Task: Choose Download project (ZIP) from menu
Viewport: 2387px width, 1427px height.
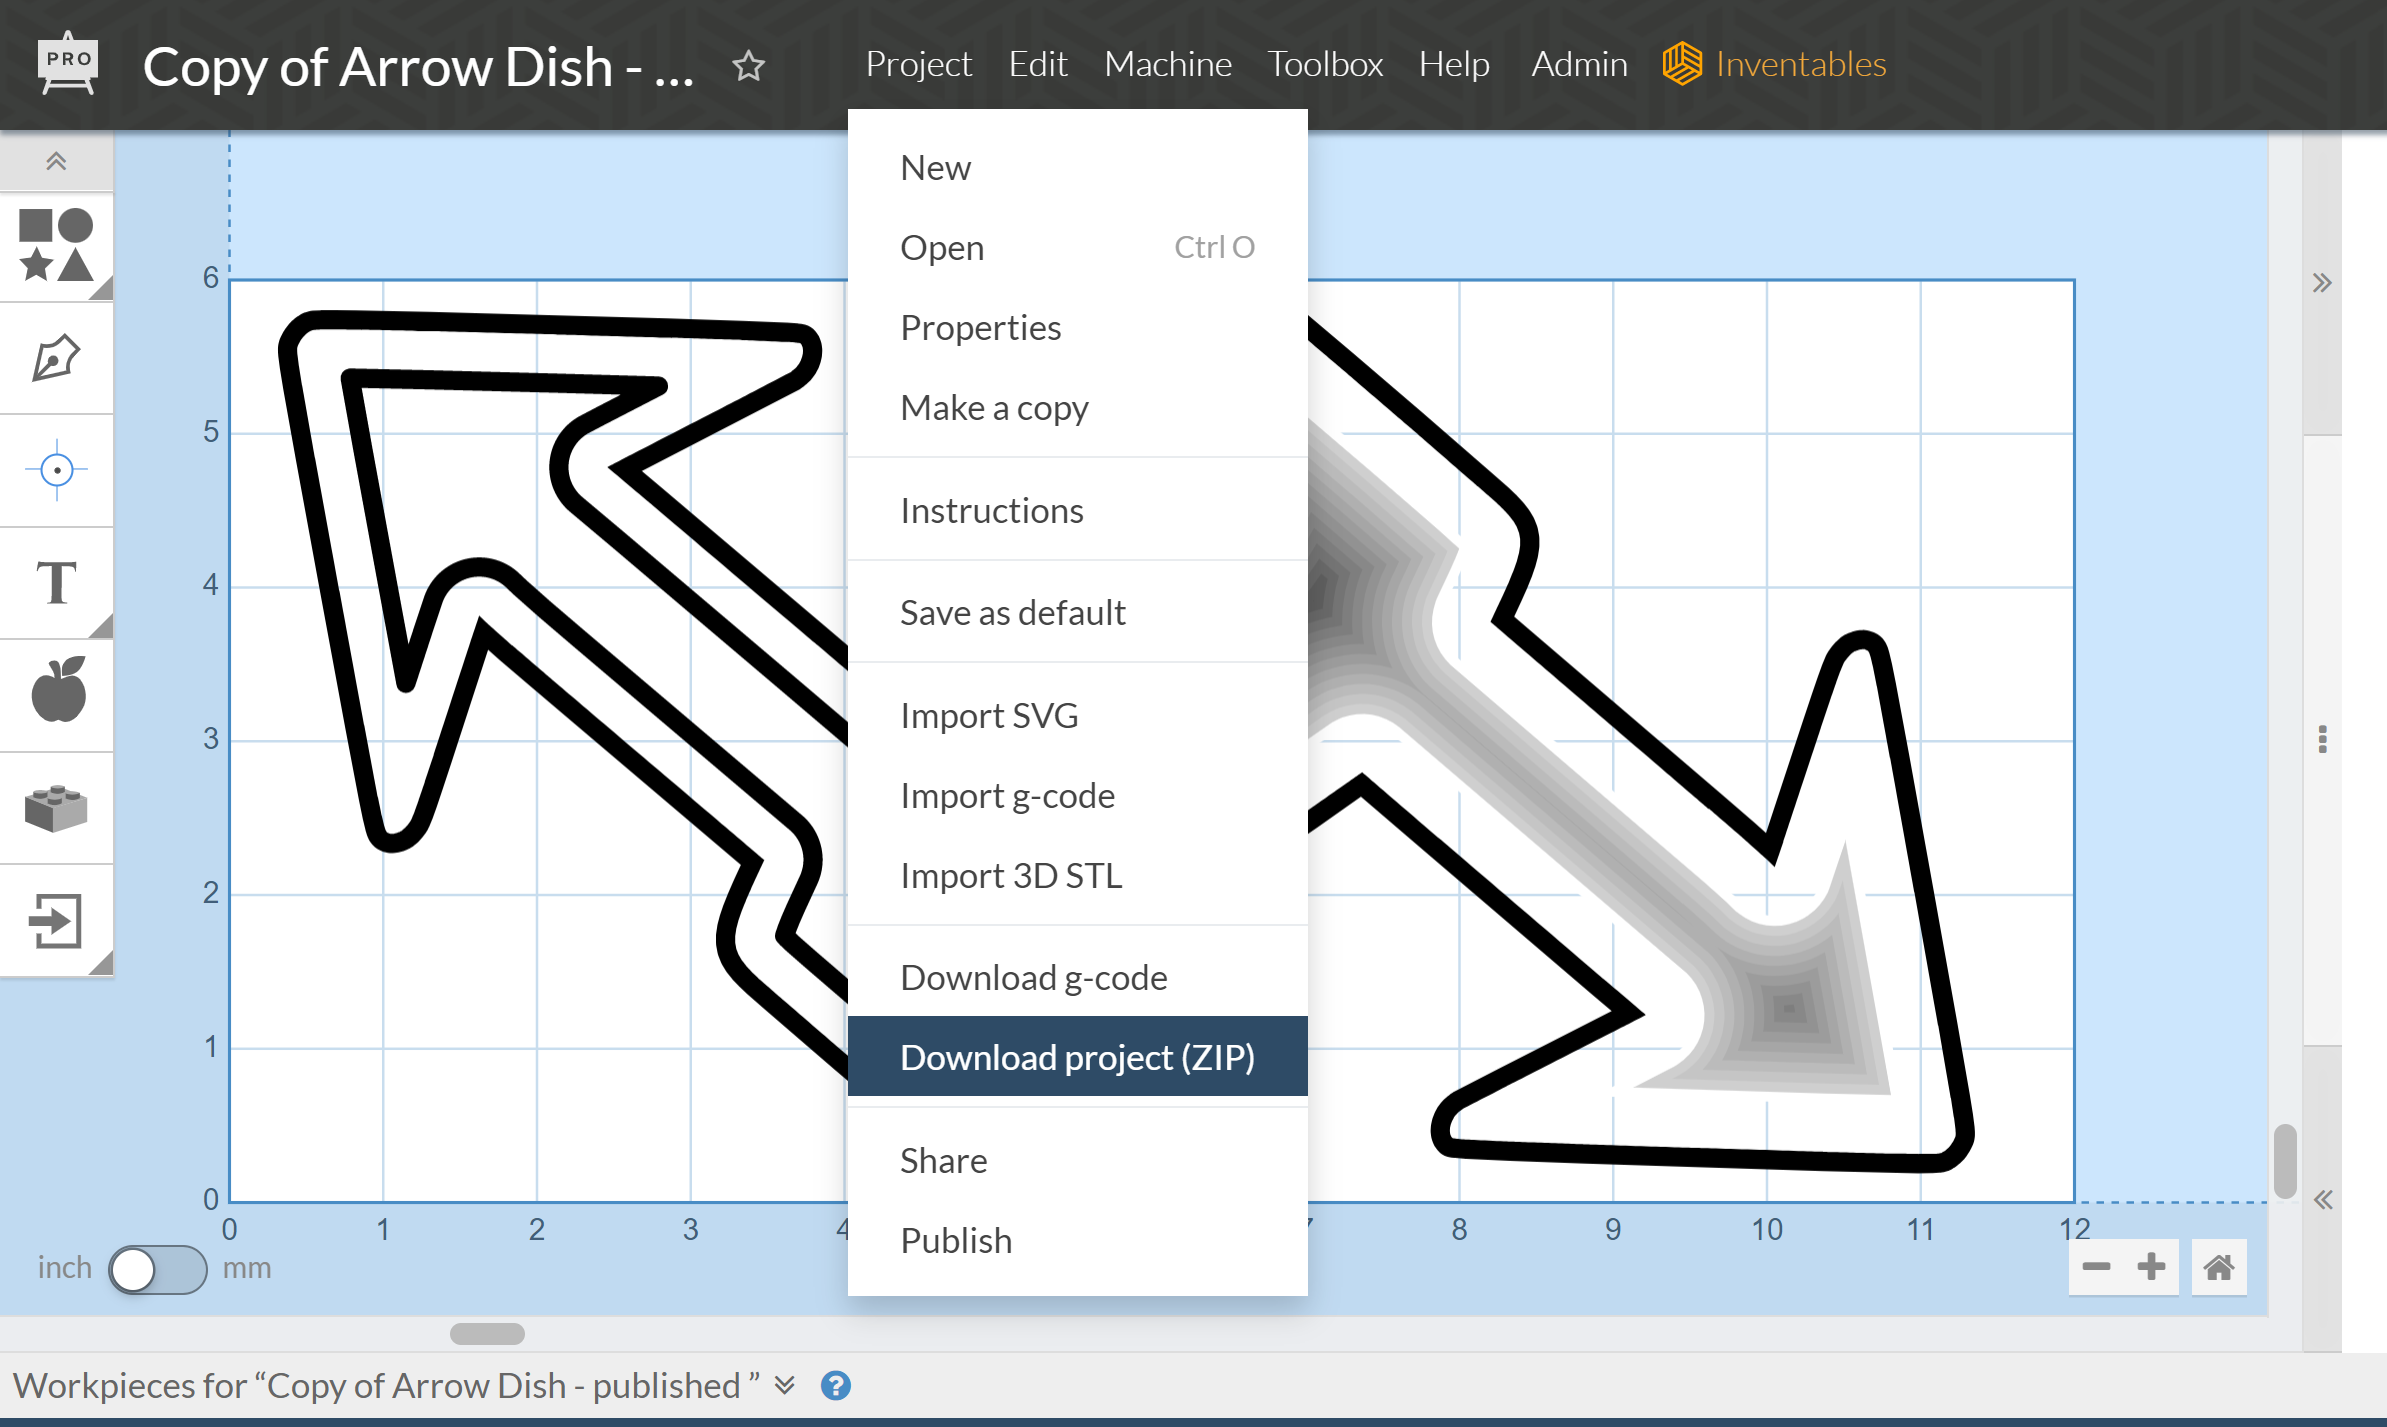Action: [x=1077, y=1057]
